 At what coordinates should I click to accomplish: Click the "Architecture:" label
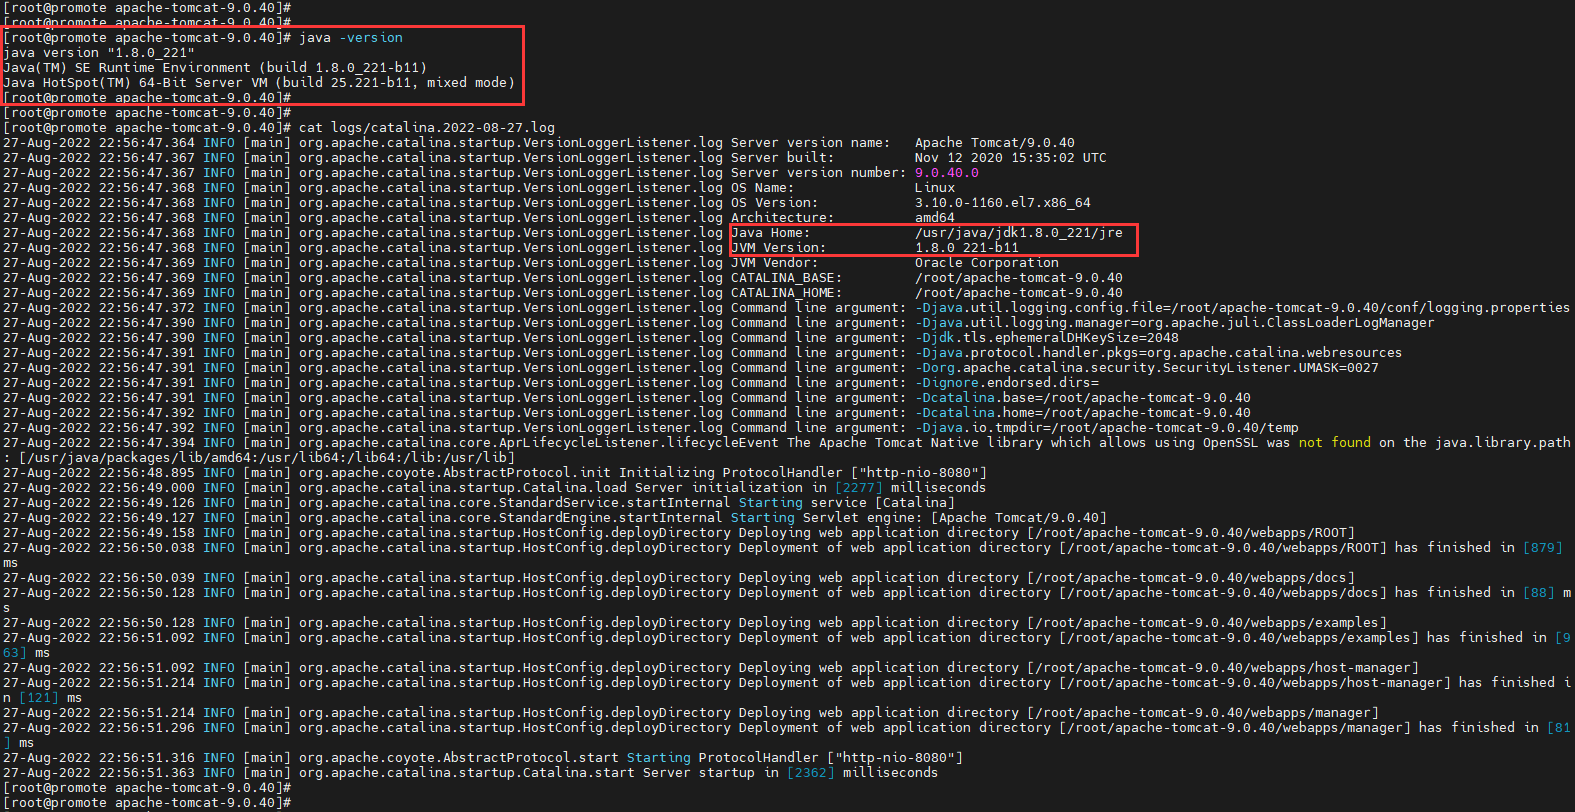pos(783,218)
